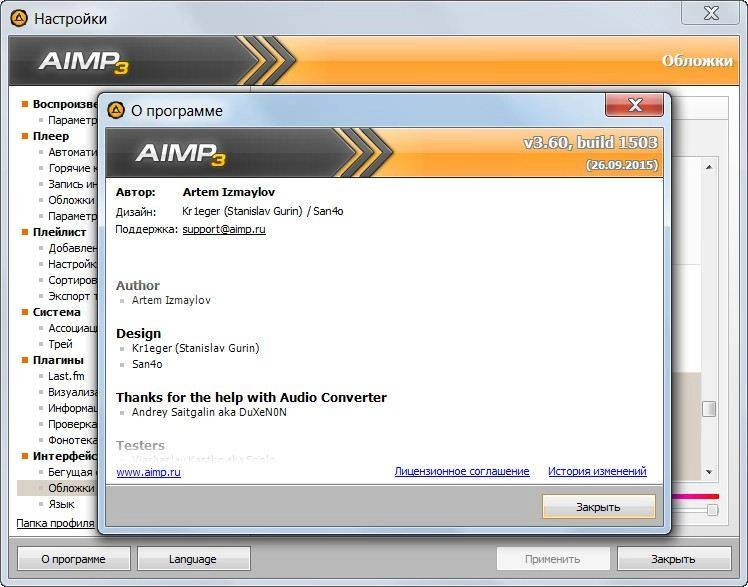Select the Язык entry under Интерфейс
Image resolution: width=748 pixels, height=587 pixels.
point(61,504)
